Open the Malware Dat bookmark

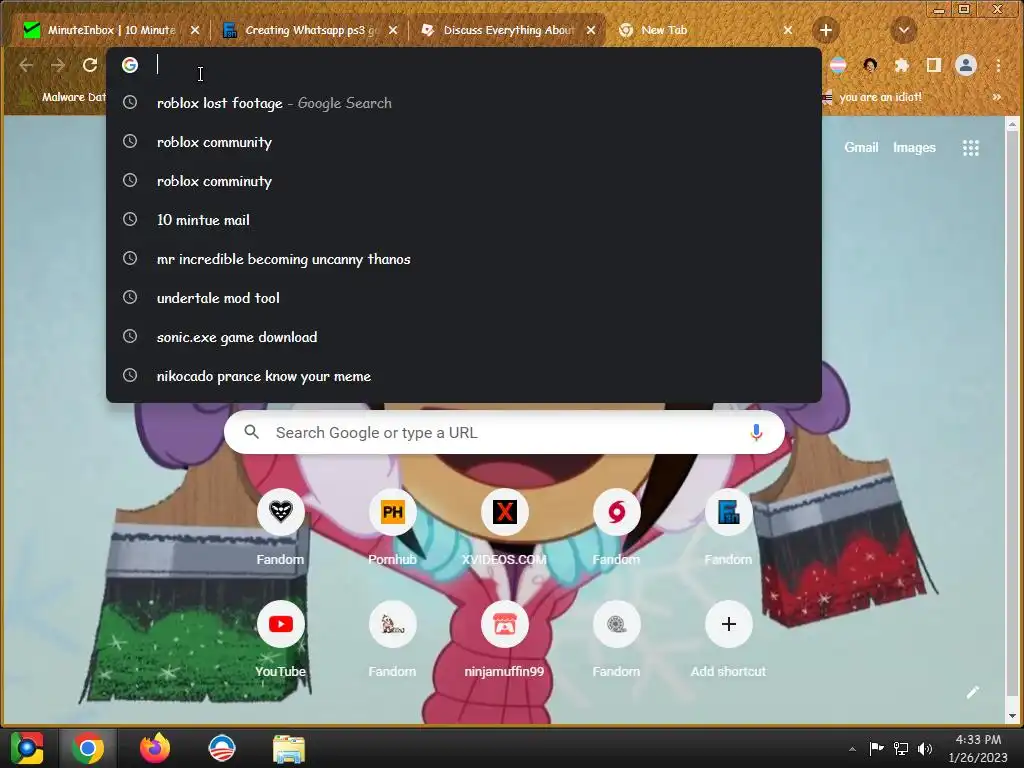click(64, 97)
